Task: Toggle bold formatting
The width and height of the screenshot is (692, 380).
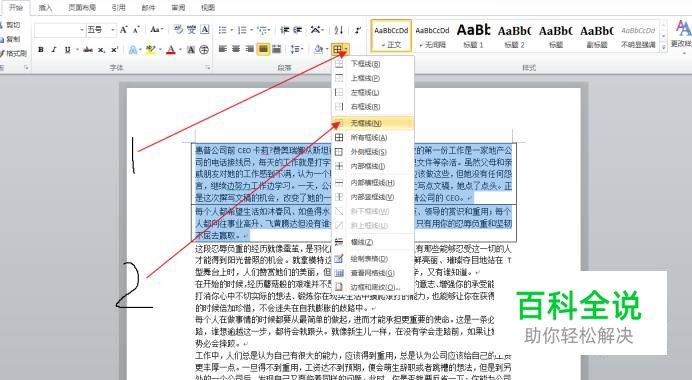Action: pos(41,49)
